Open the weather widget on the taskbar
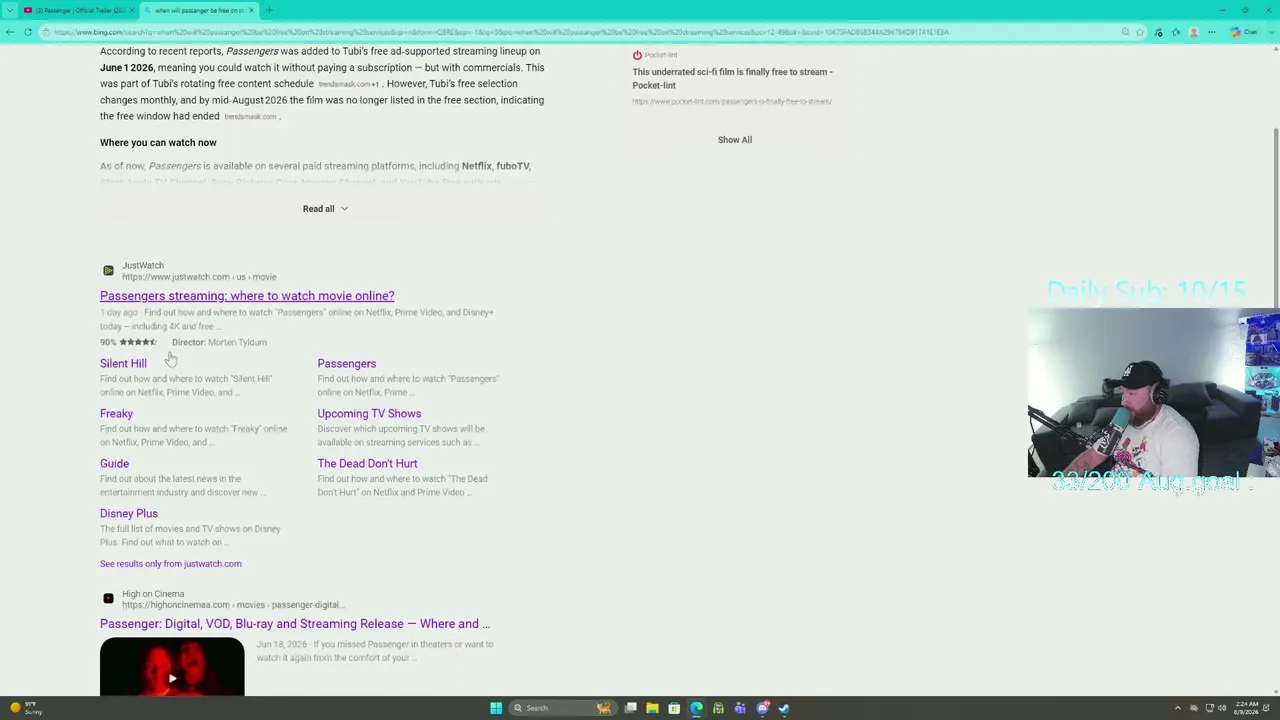Image resolution: width=1280 pixels, height=720 pixels. coord(26,708)
